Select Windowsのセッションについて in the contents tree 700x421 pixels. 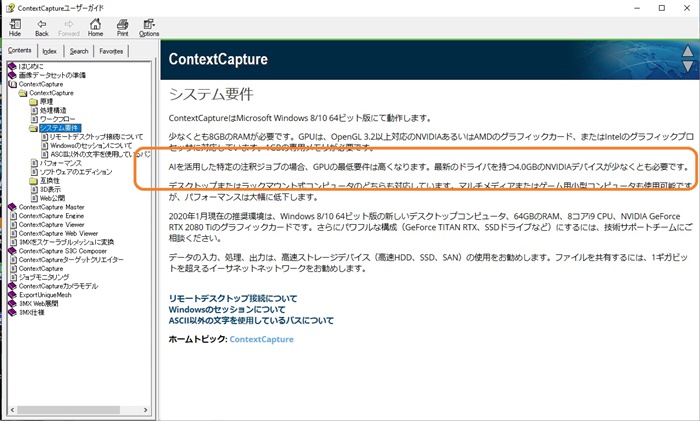(x=91, y=146)
